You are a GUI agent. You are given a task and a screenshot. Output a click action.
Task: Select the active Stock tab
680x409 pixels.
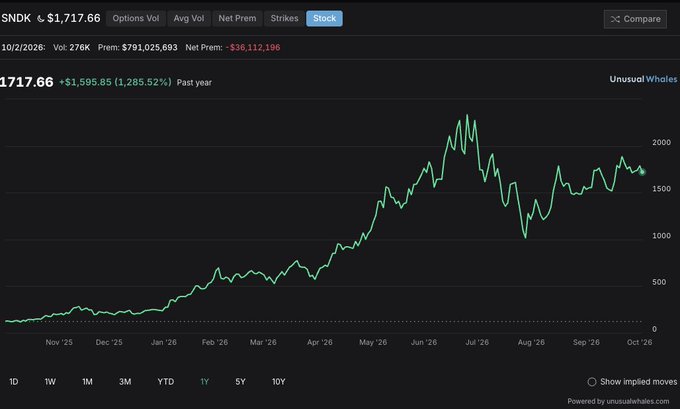click(x=324, y=19)
